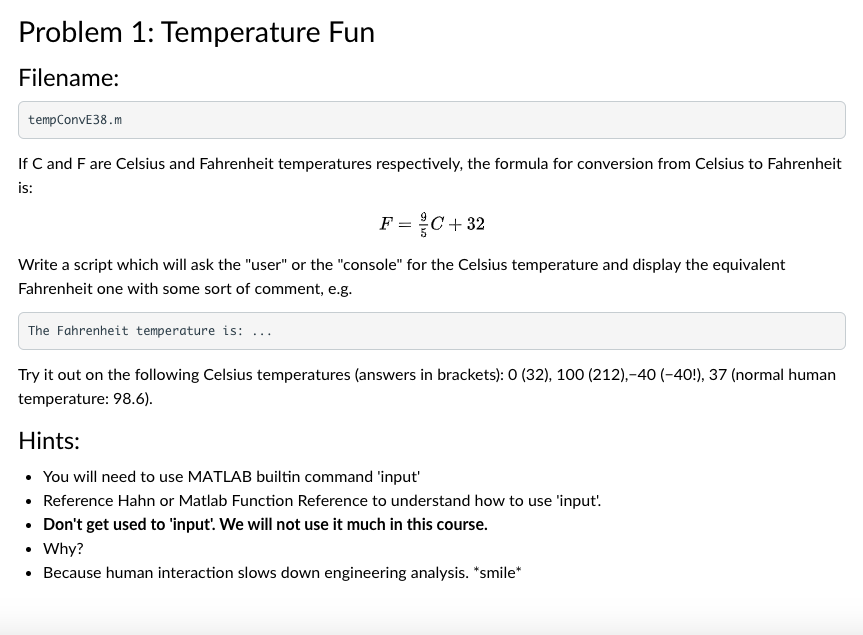The height and width of the screenshot is (635, 863).
Task: Click the "Hints:" subheading
Action: (x=49, y=441)
